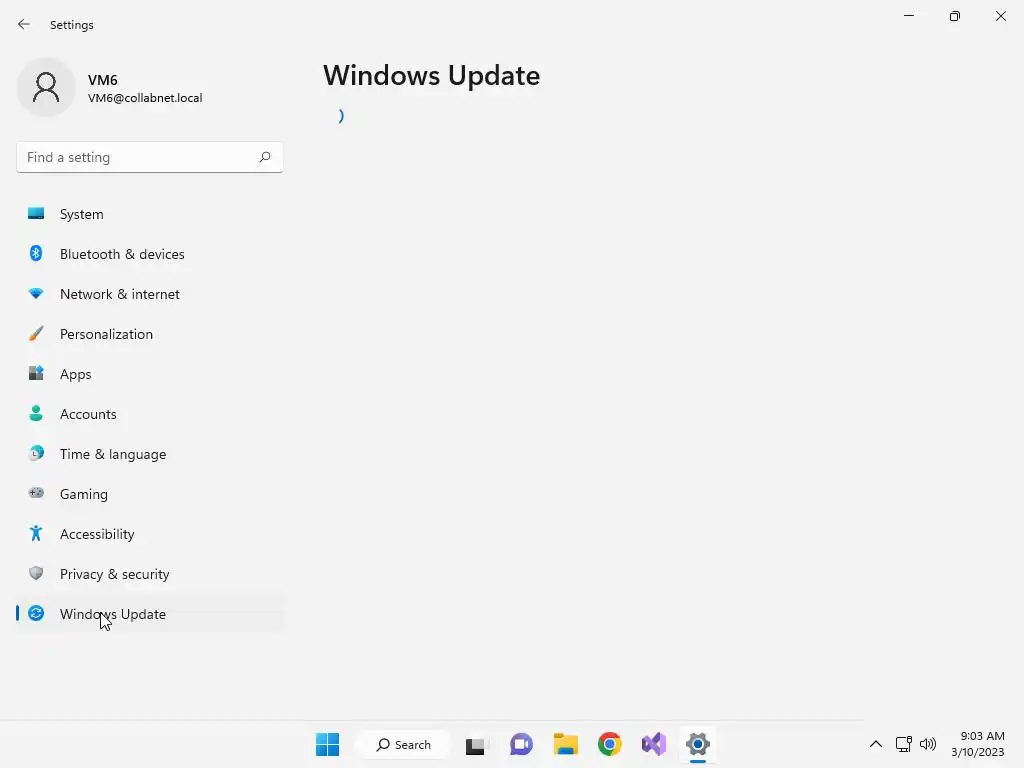
Task: Click the person icon beside Accounts
Action: pyautogui.click(x=36, y=413)
